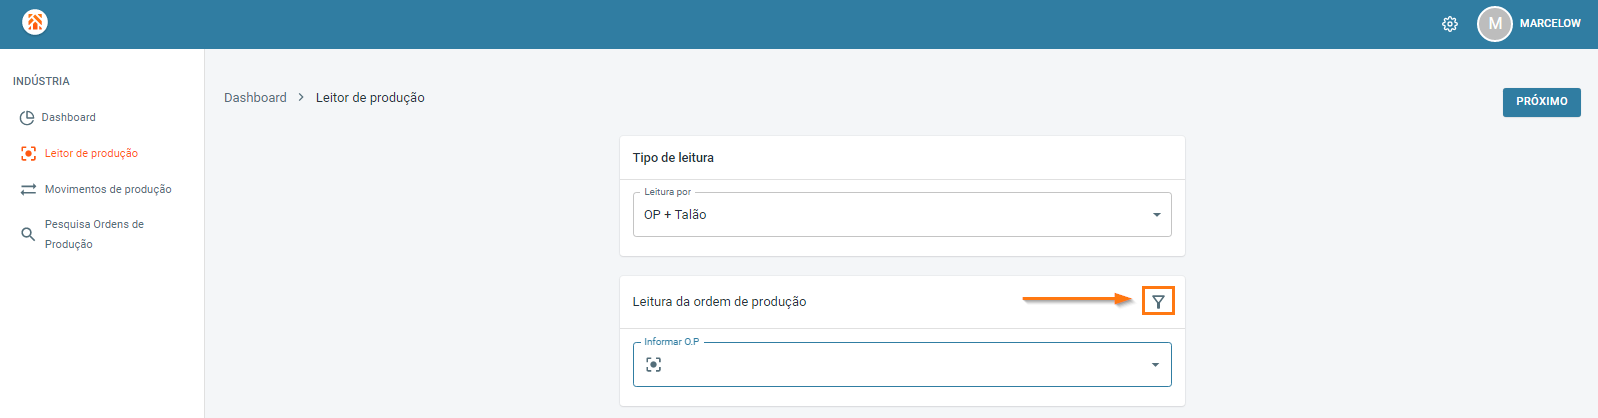The image size is (1598, 418).
Task: Click the Movimentos de produção arrows icon
Action: click(28, 190)
